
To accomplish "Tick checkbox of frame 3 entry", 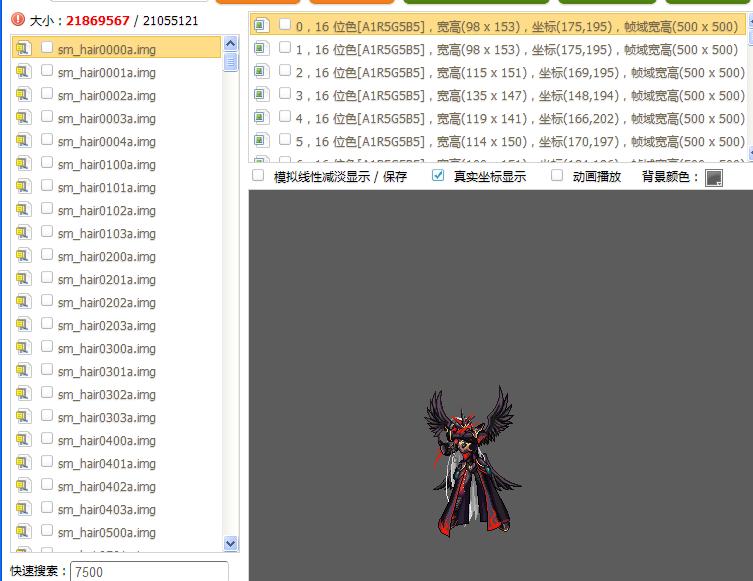I will (x=285, y=93).
